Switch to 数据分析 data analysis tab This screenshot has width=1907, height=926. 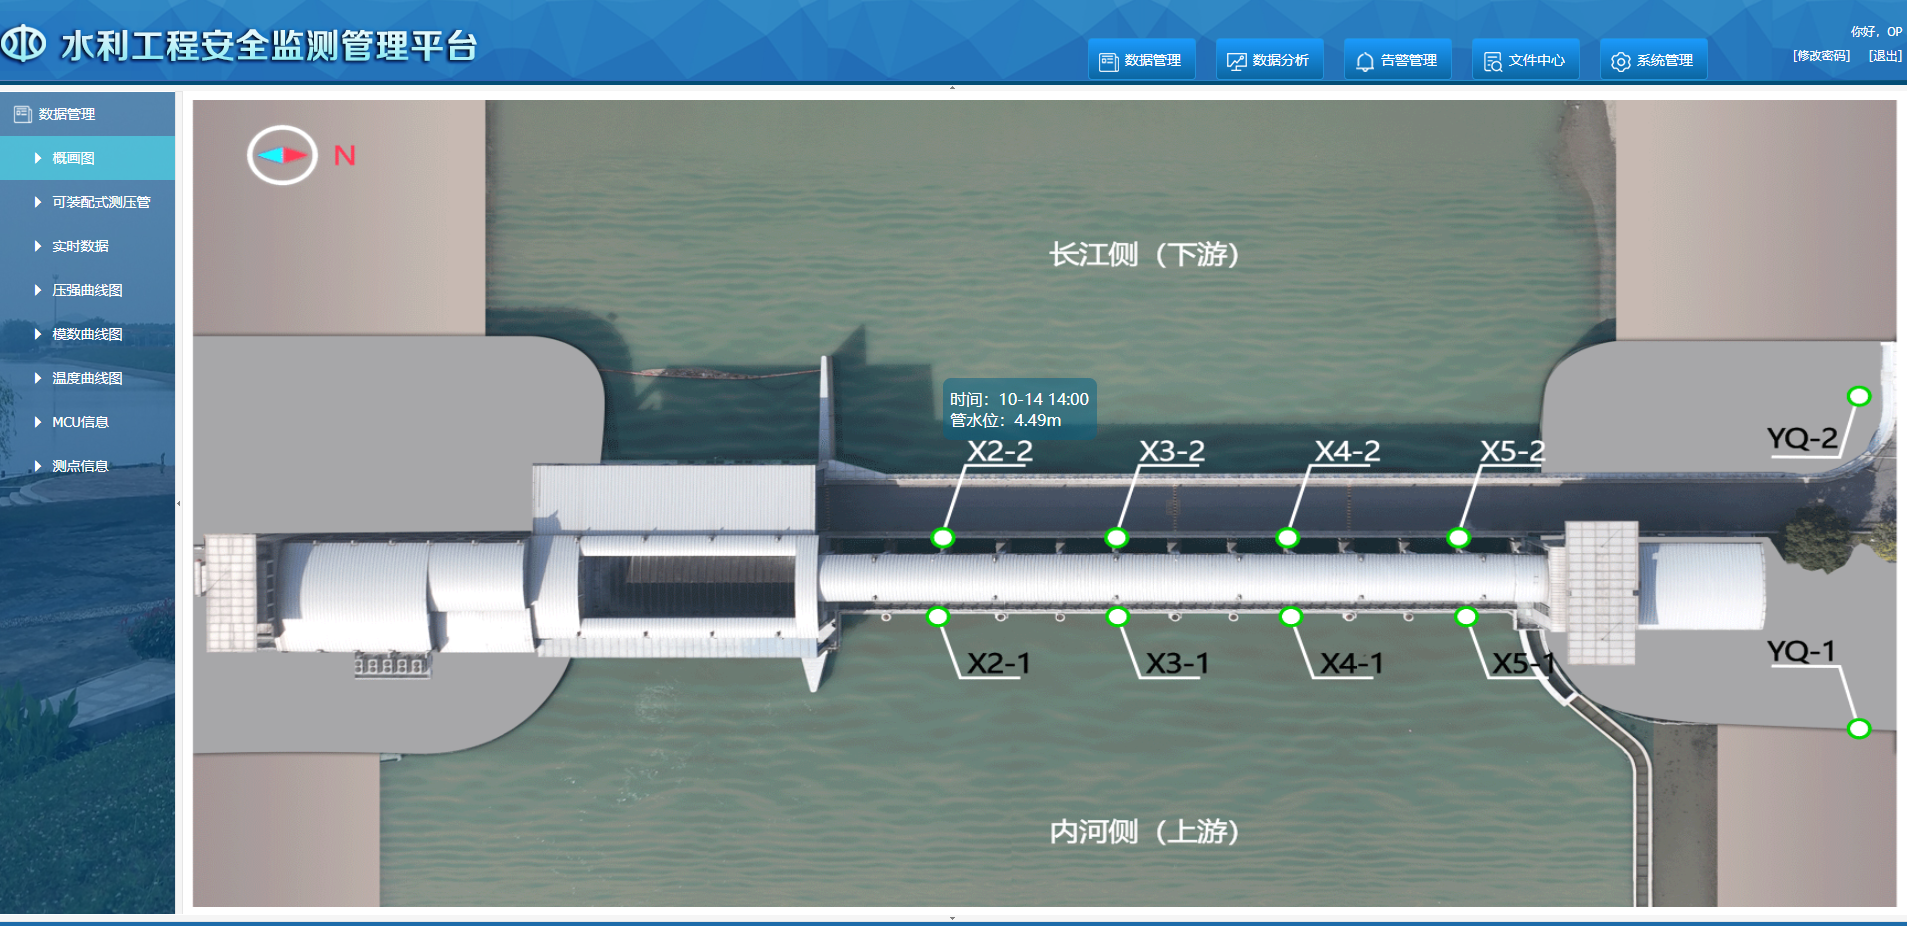(x=1269, y=60)
